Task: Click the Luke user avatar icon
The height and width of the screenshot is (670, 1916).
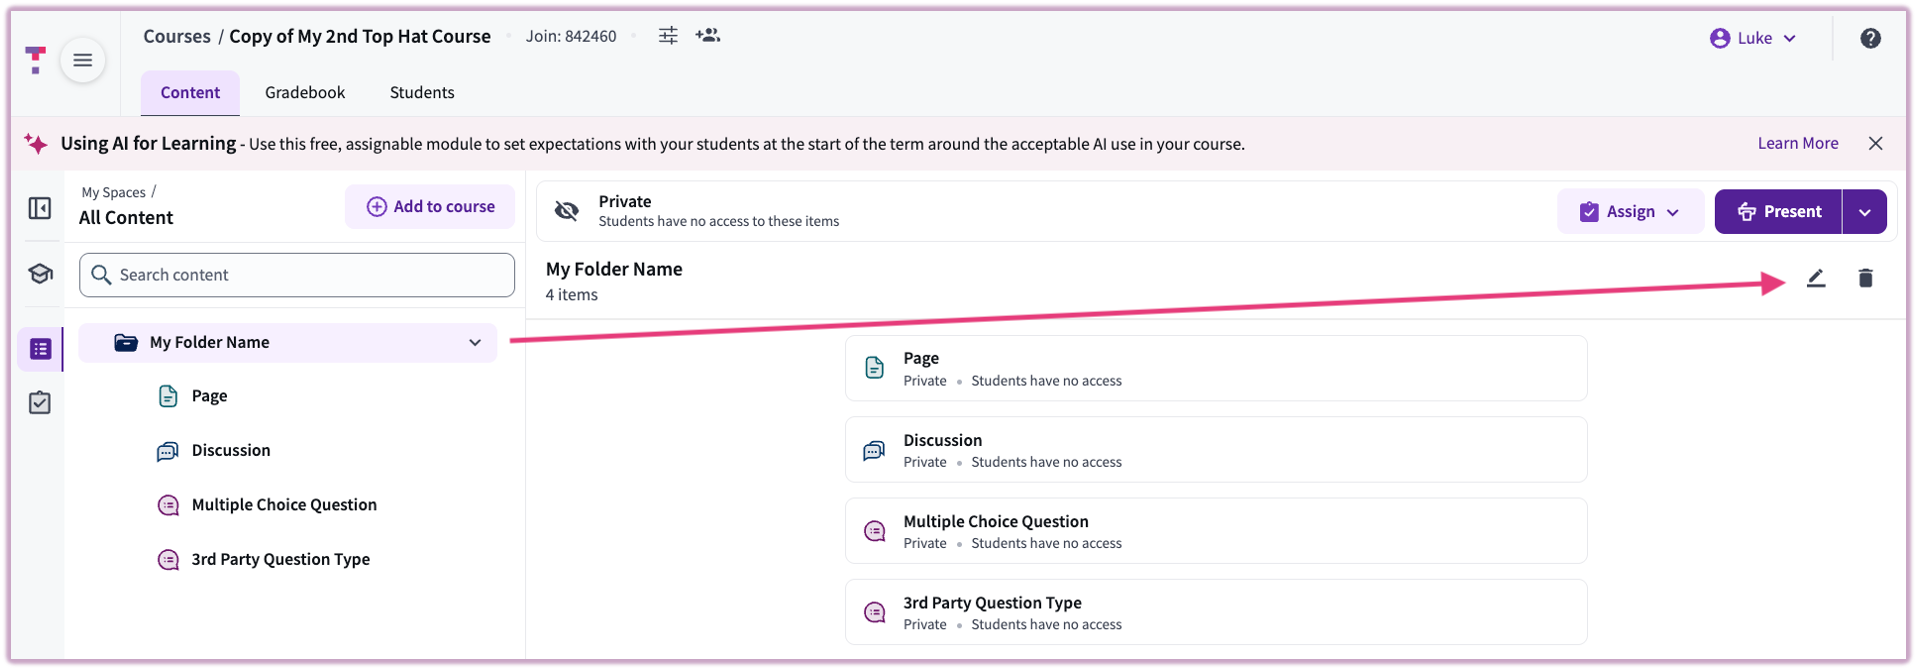Action: pos(1720,38)
